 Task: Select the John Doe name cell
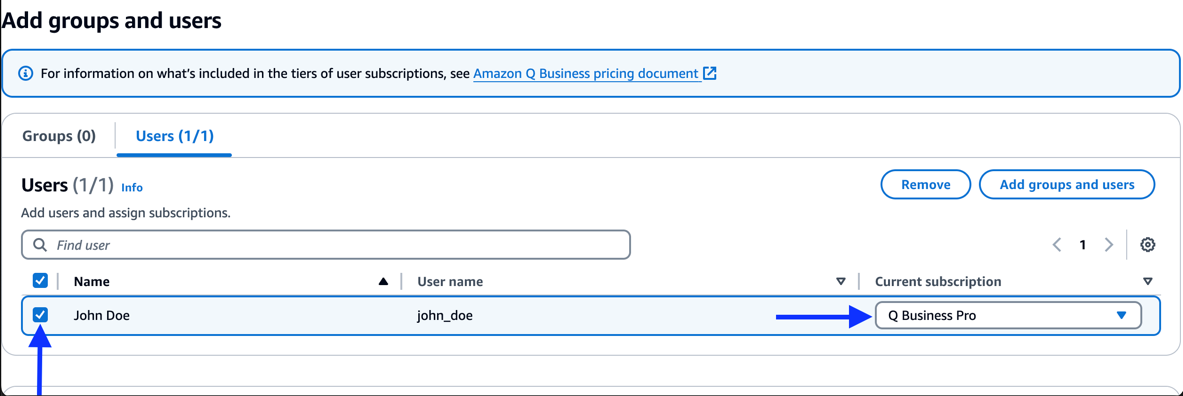102,316
